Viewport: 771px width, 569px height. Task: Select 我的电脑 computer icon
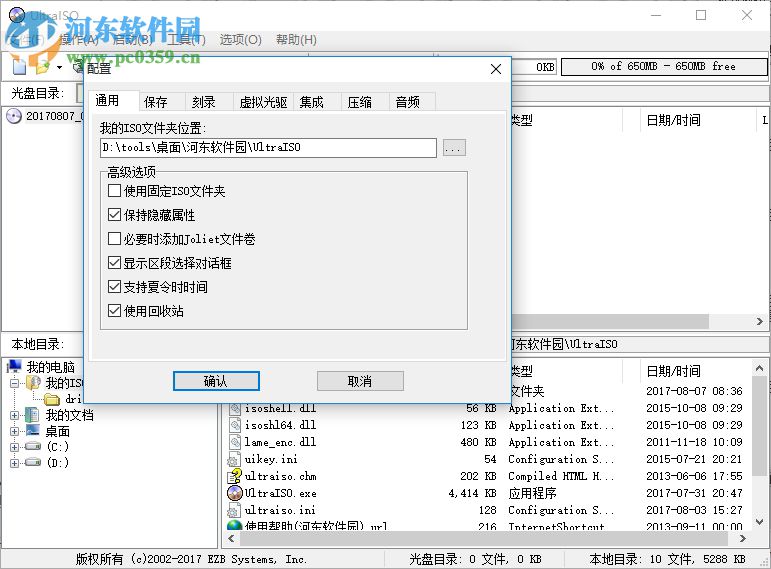point(14,366)
